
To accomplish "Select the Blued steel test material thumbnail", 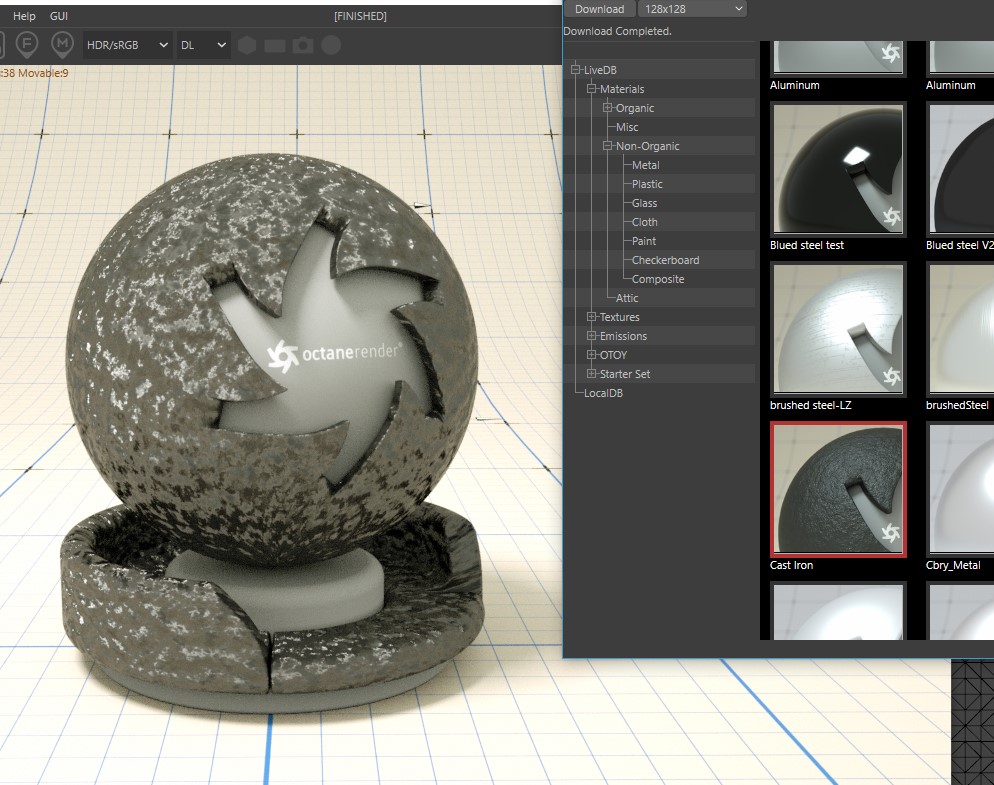I will (838, 169).
